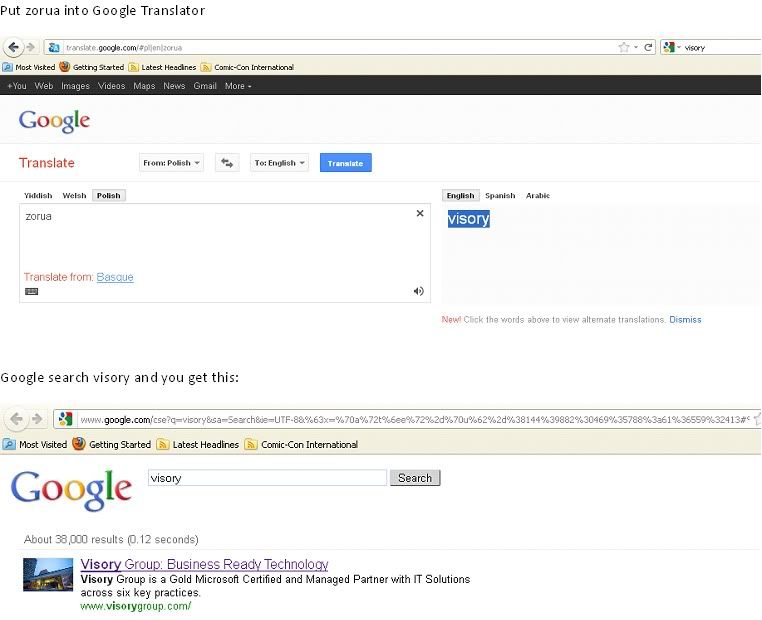
Task: Dismiss the alternate translations notice
Action: [x=685, y=320]
